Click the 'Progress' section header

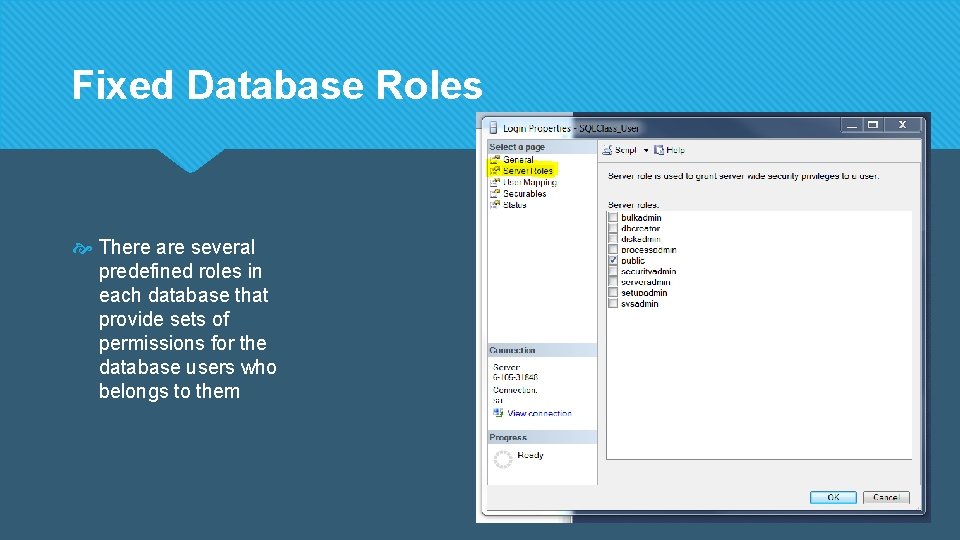(508, 437)
